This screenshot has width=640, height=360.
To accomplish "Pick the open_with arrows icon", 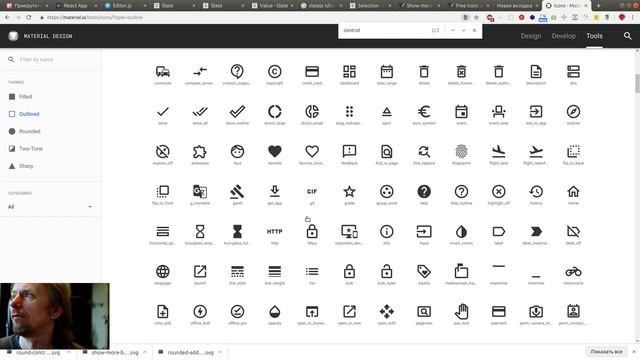I will (387, 311).
